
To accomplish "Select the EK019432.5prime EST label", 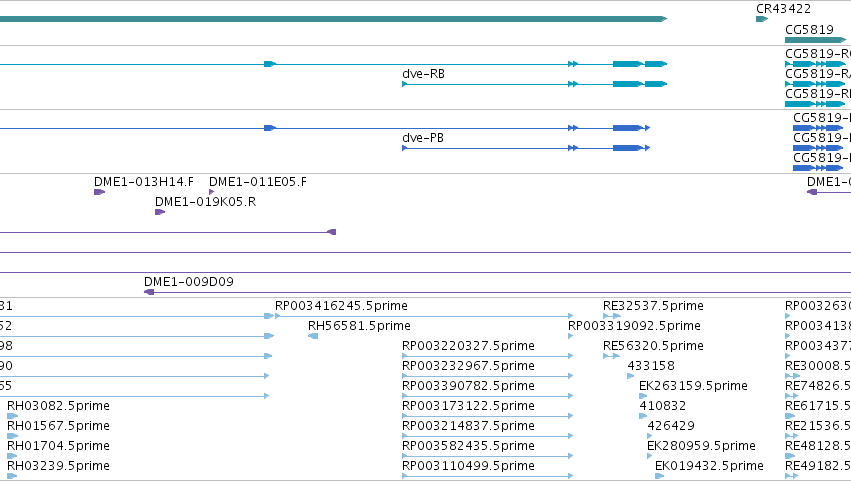I will pos(709,466).
